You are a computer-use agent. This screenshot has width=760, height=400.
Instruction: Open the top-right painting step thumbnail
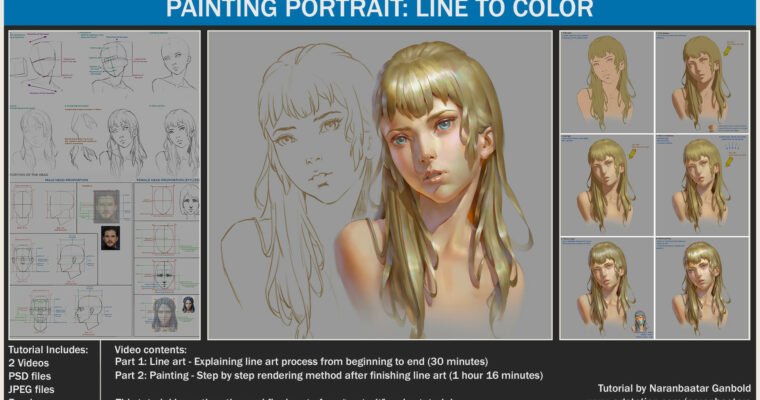702,82
